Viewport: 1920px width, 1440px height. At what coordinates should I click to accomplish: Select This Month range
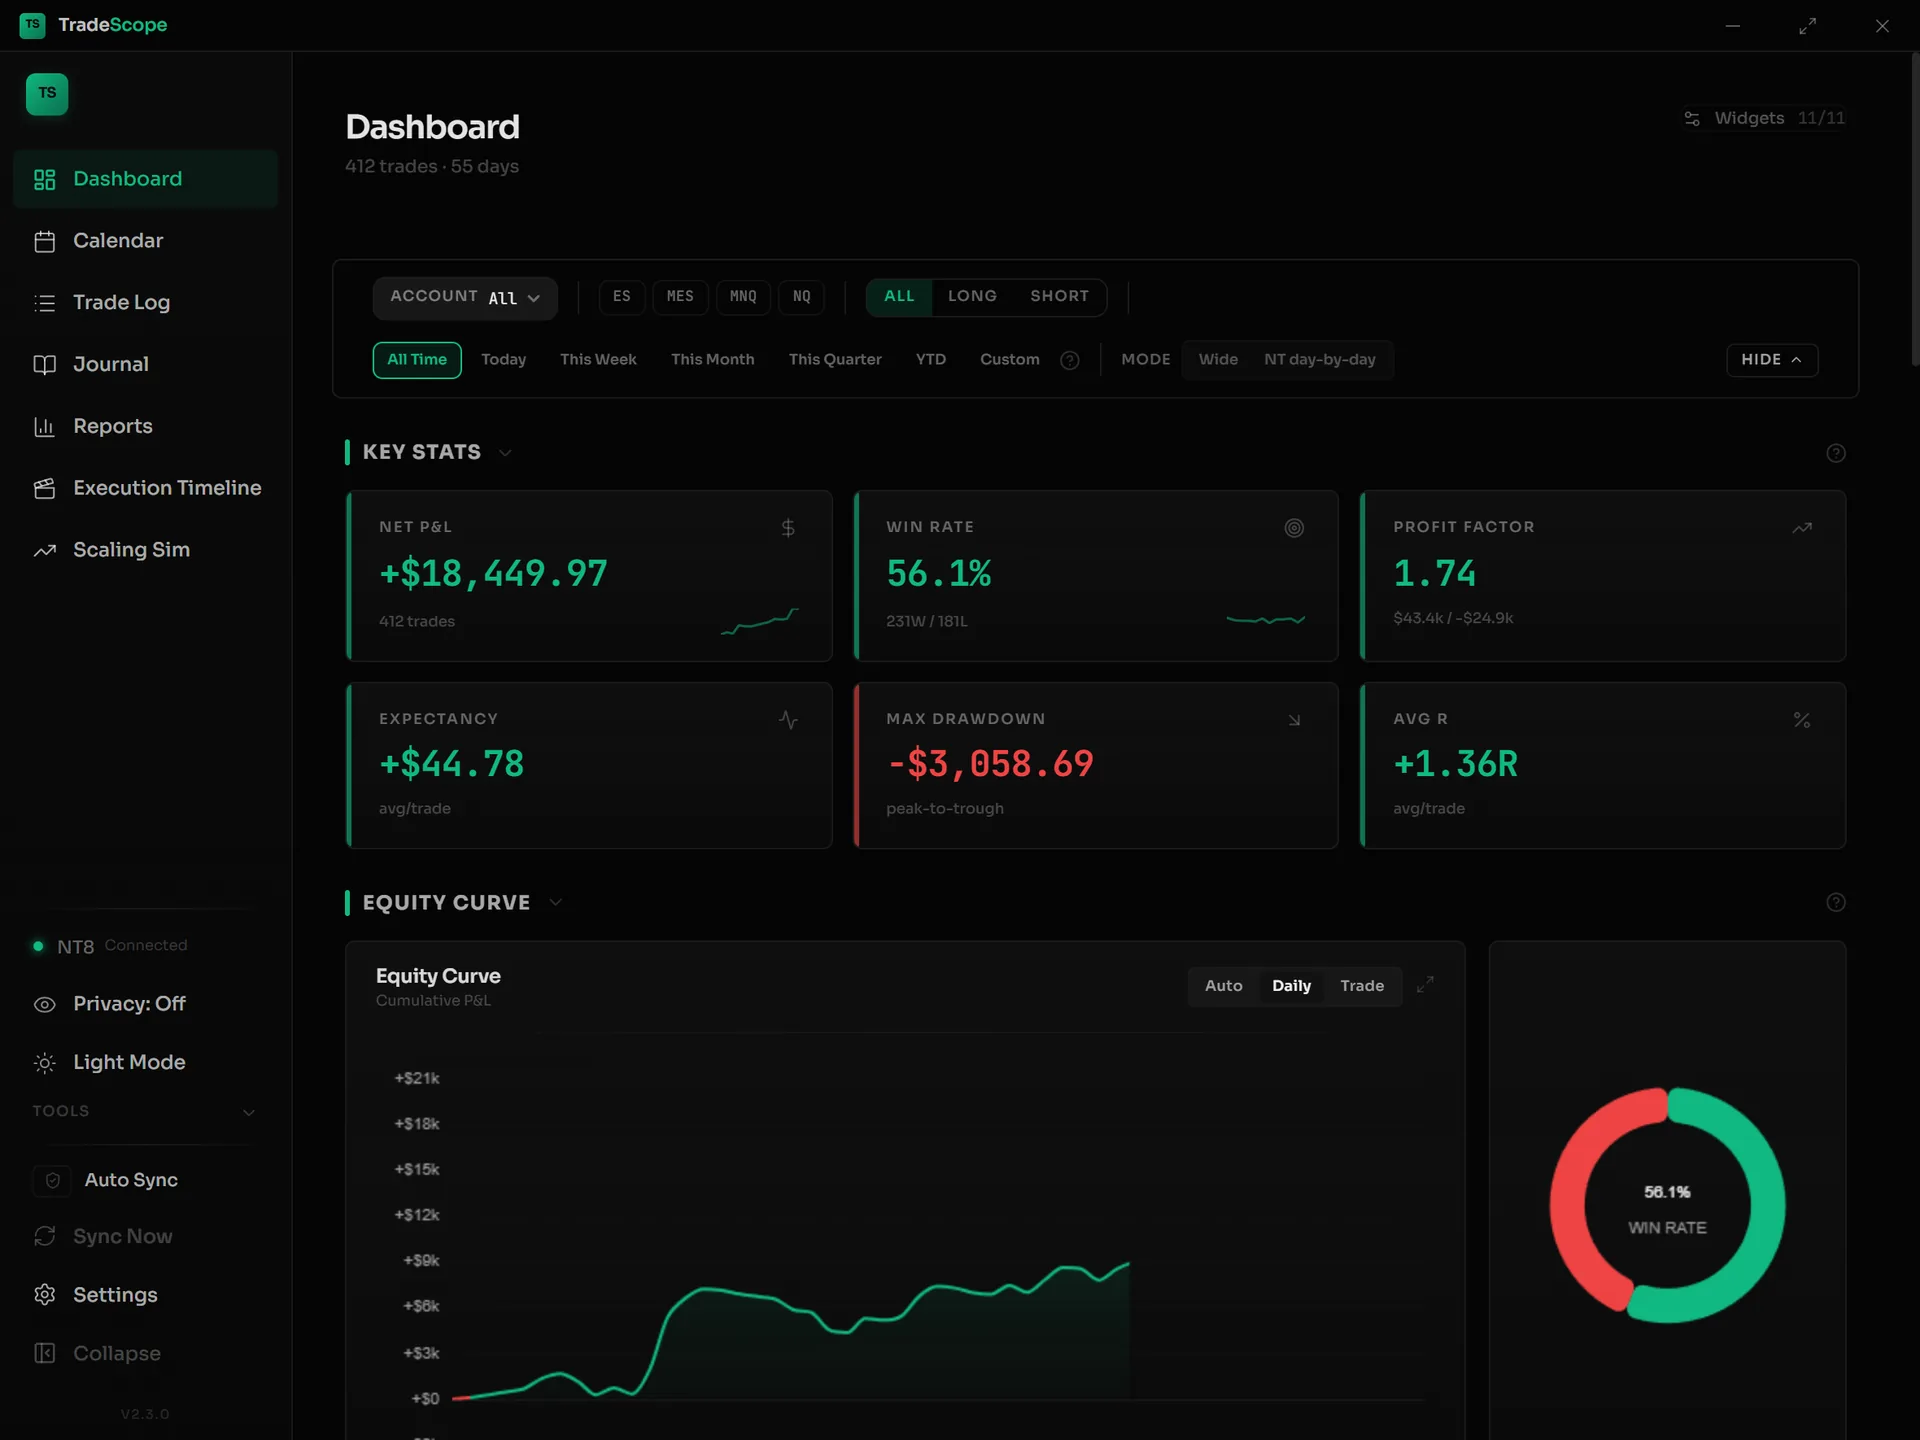coord(712,360)
